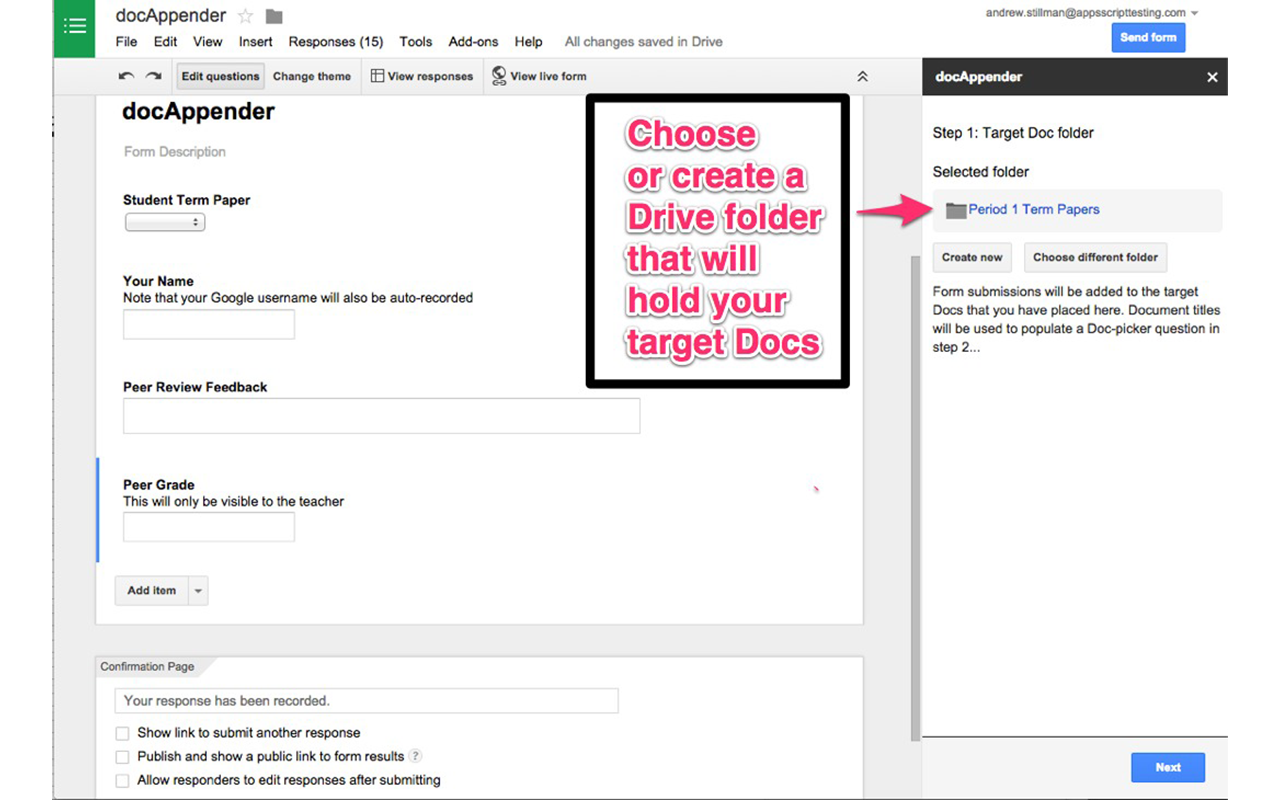Open the Responses (15) menu
1280x800 pixels.
pyautogui.click(x=336, y=42)
